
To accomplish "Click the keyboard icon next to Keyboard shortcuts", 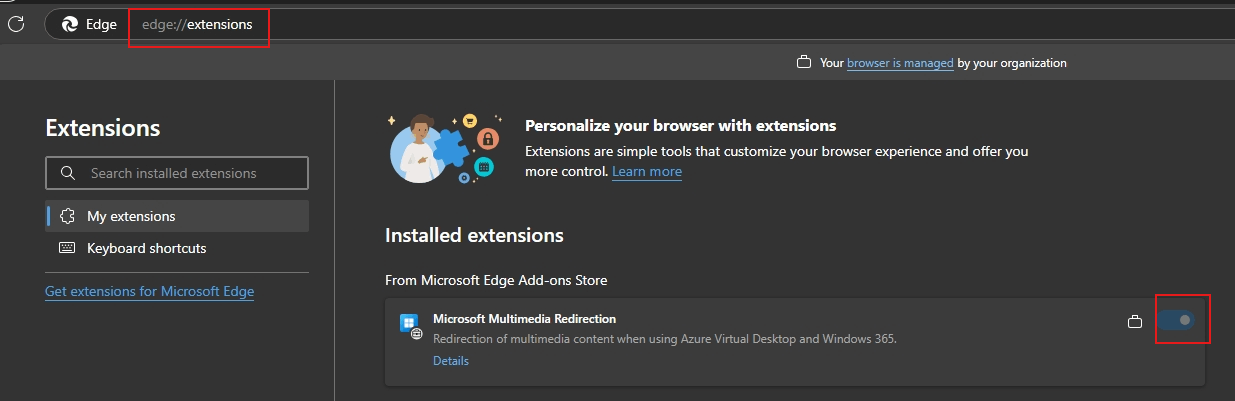I will [68, 248].
